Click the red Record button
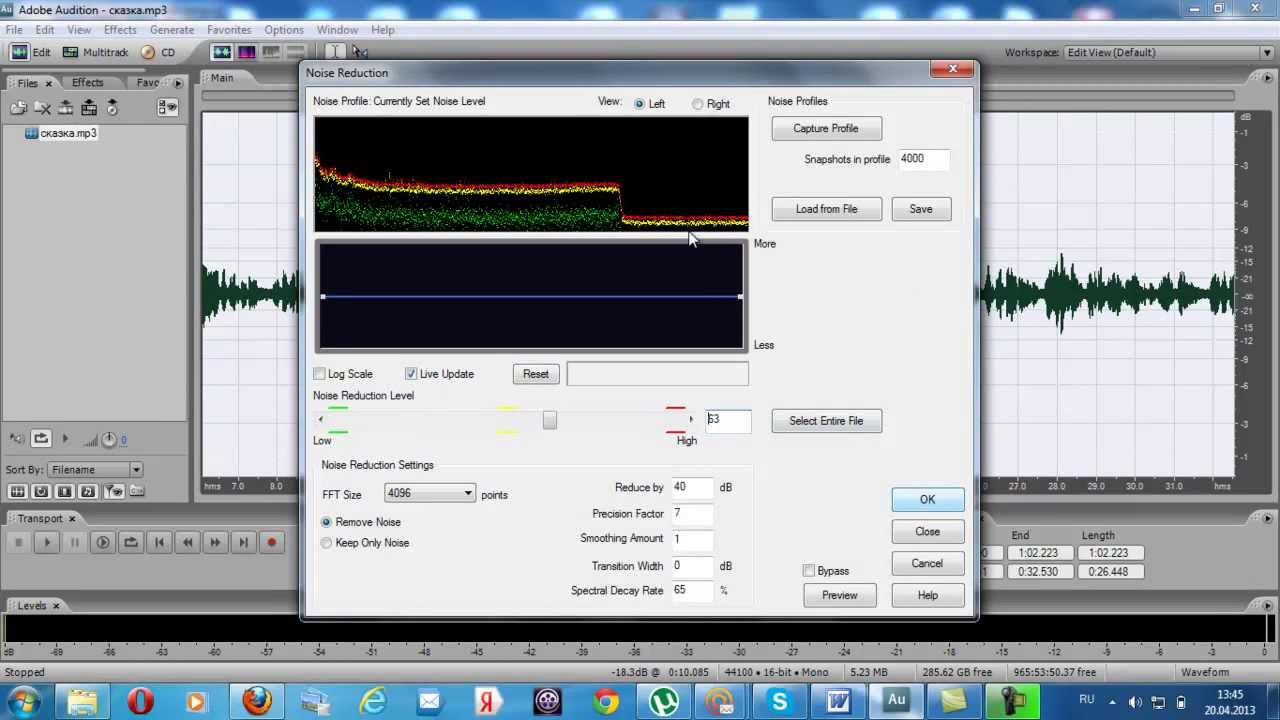1280x720 pixels. coord(270,542)
